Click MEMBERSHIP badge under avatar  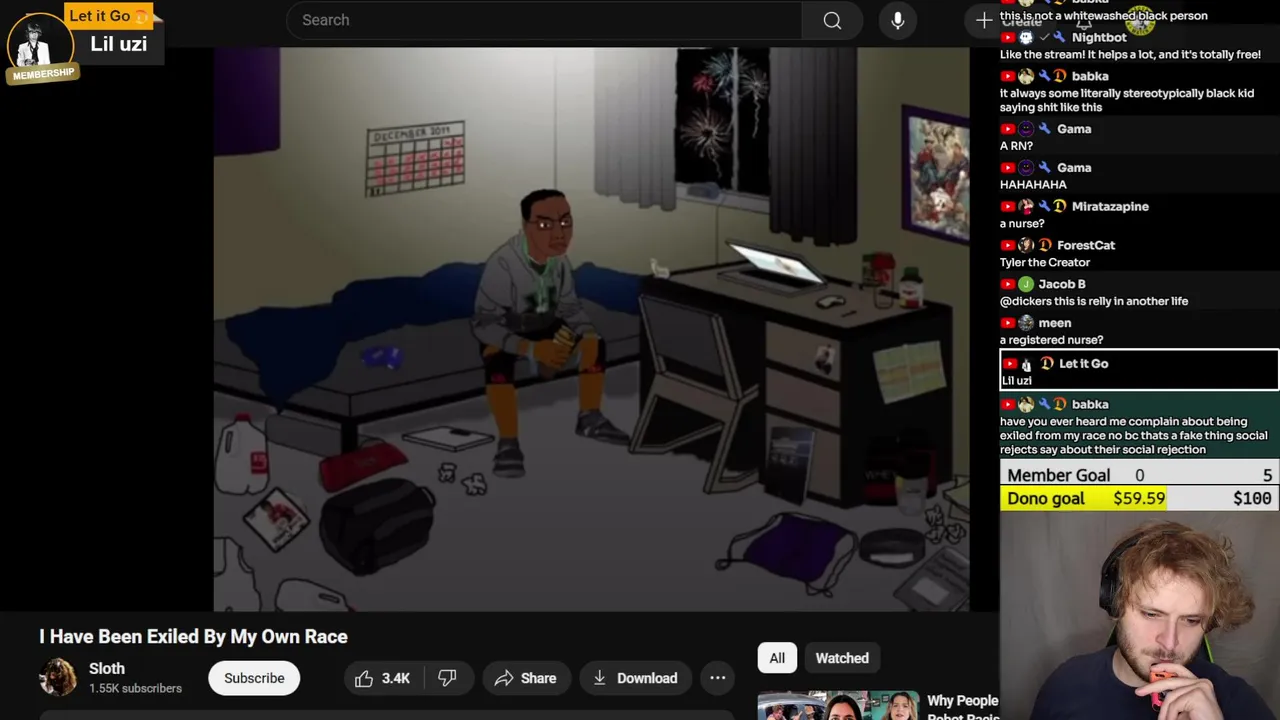point(43,73)
